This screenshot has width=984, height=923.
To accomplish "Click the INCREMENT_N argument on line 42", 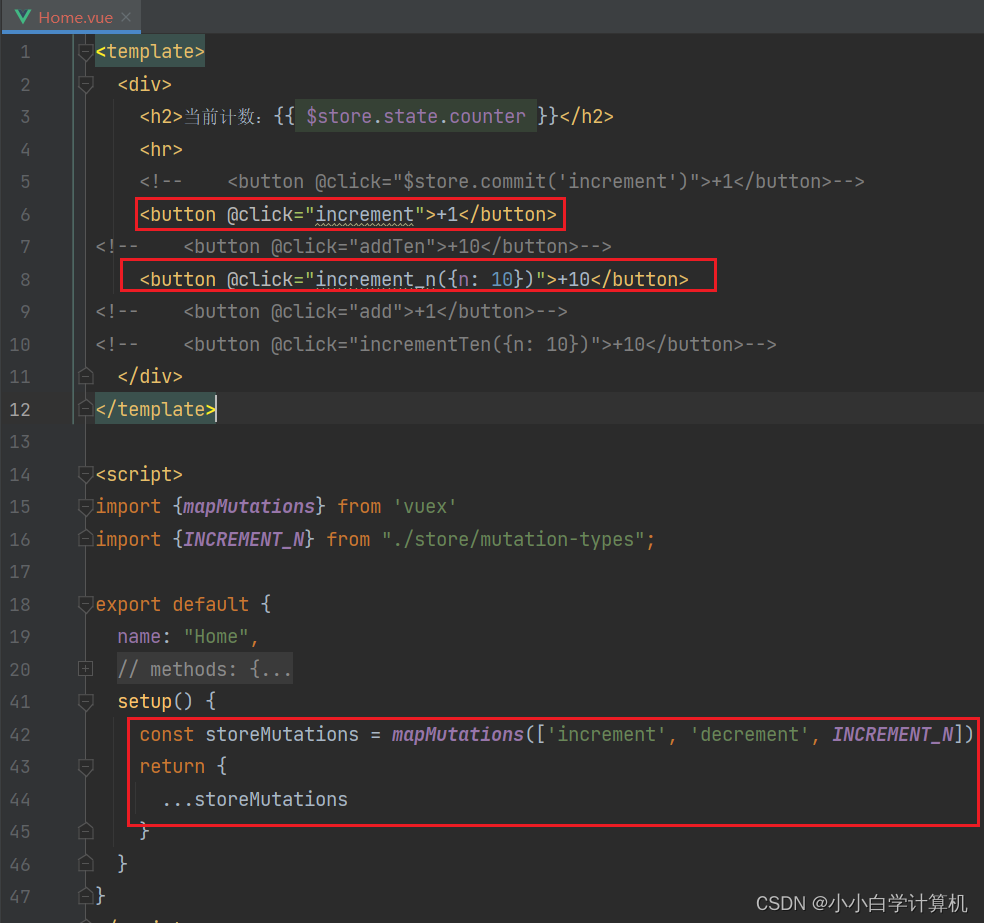I will 892,734.
